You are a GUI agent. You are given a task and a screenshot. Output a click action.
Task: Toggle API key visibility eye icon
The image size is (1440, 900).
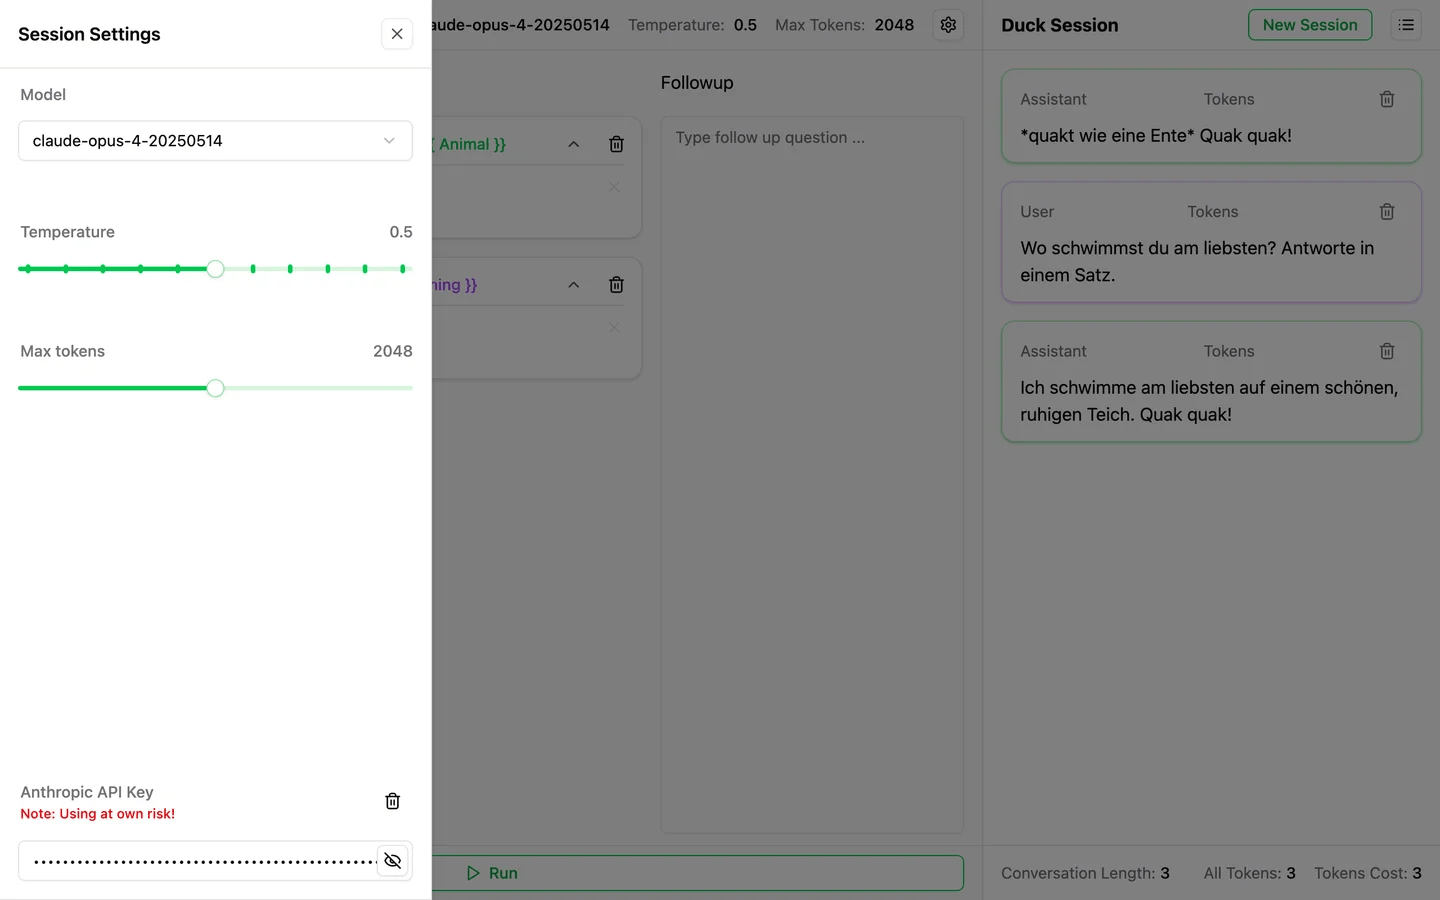[393, 861]
